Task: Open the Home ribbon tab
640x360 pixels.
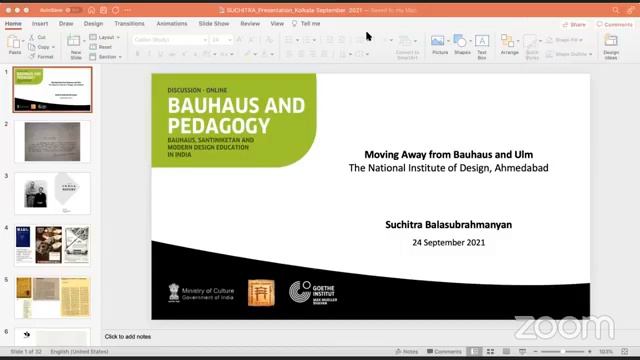Action: 13,24
